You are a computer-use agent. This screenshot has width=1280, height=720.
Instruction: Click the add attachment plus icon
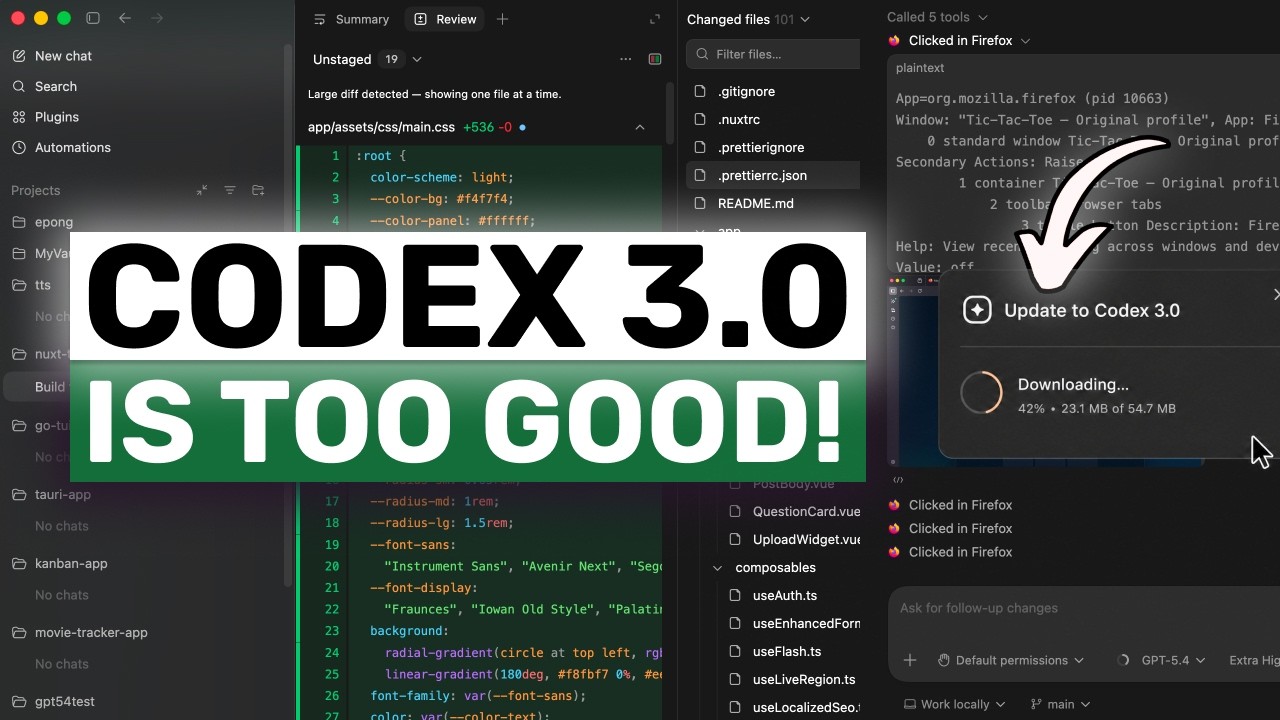tap(910, 660)
